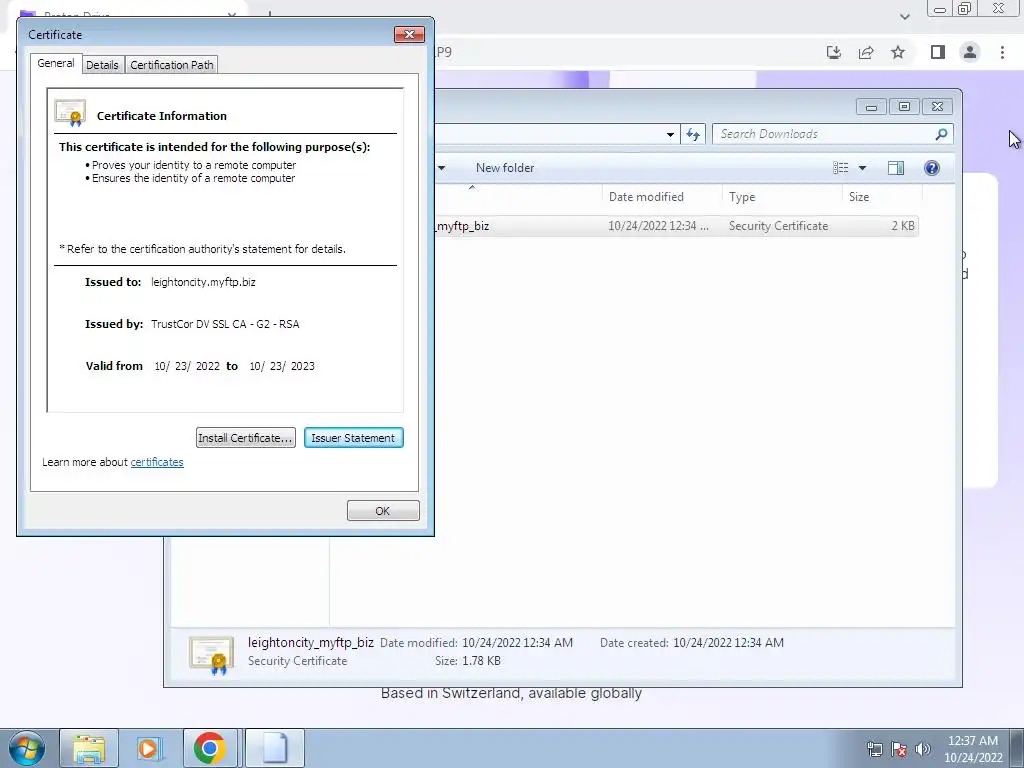The width and height of the screenshot is (1024, 768).
Task: Open the view options dropdown arrow
Action: [862, 168]
